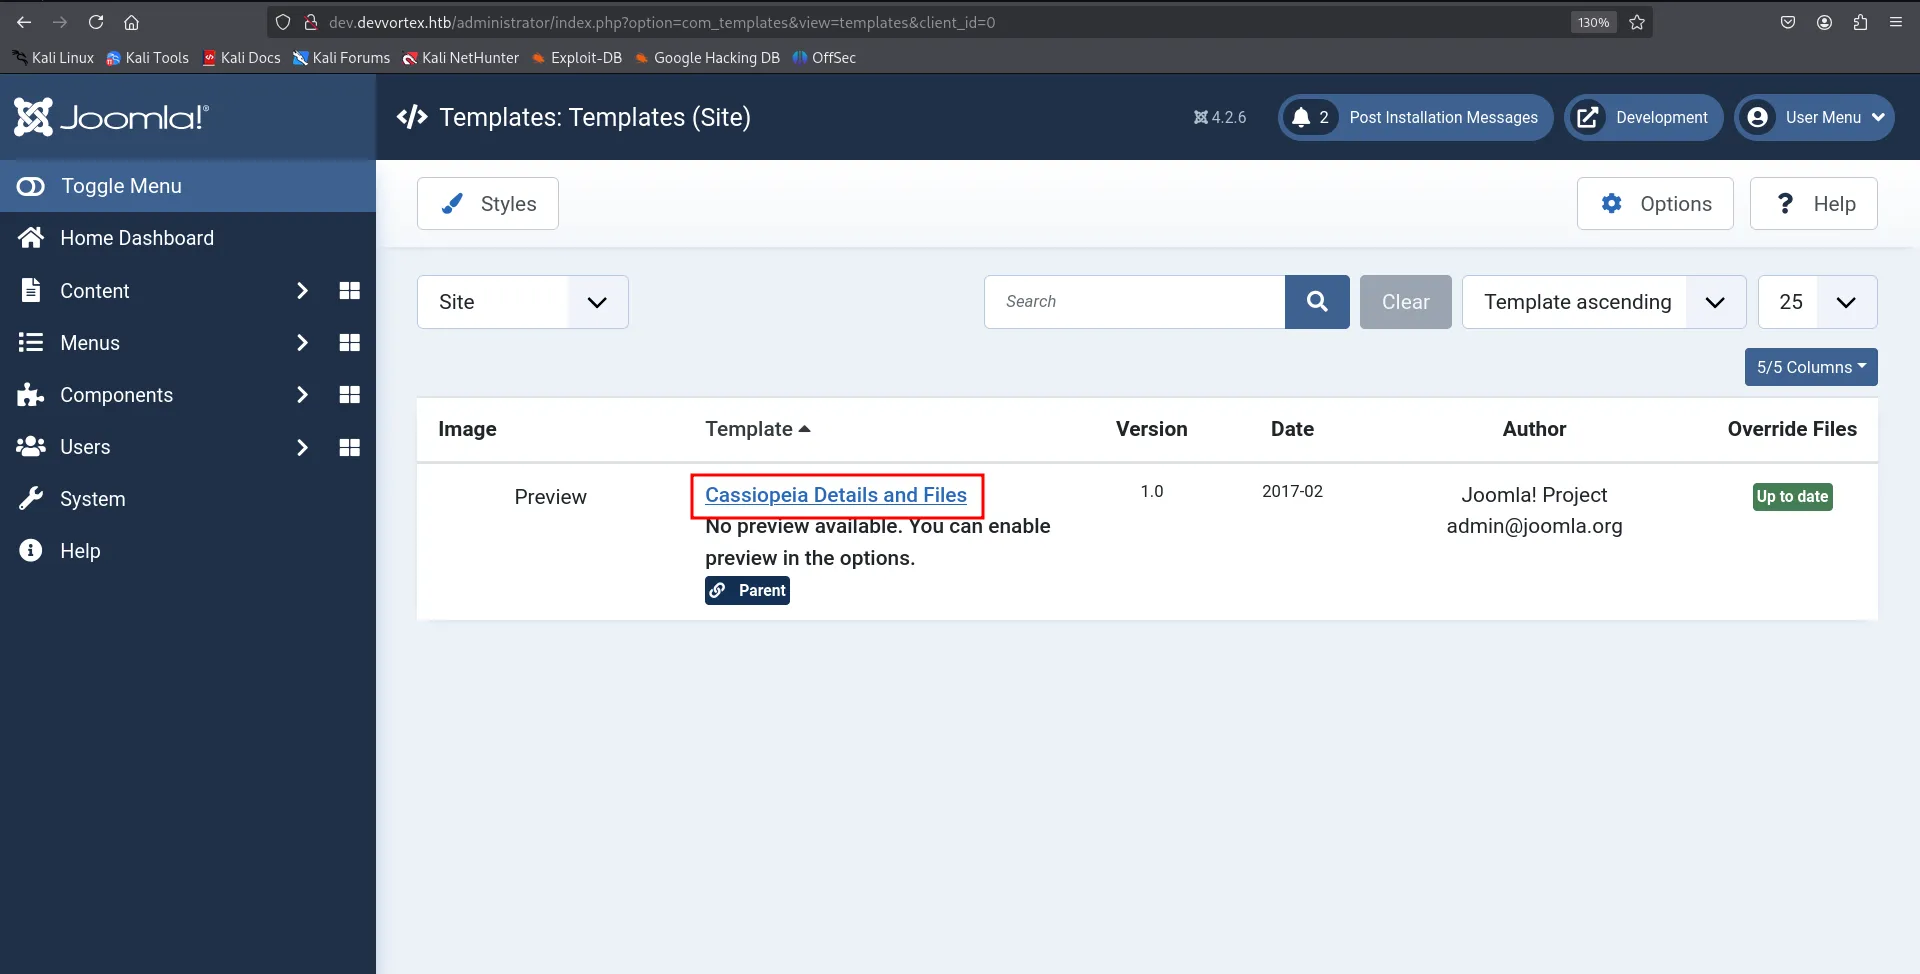The height and width of the screenshot is (974, 1920).
Task: Go forward in browser history
Action: tap(60, 22)
